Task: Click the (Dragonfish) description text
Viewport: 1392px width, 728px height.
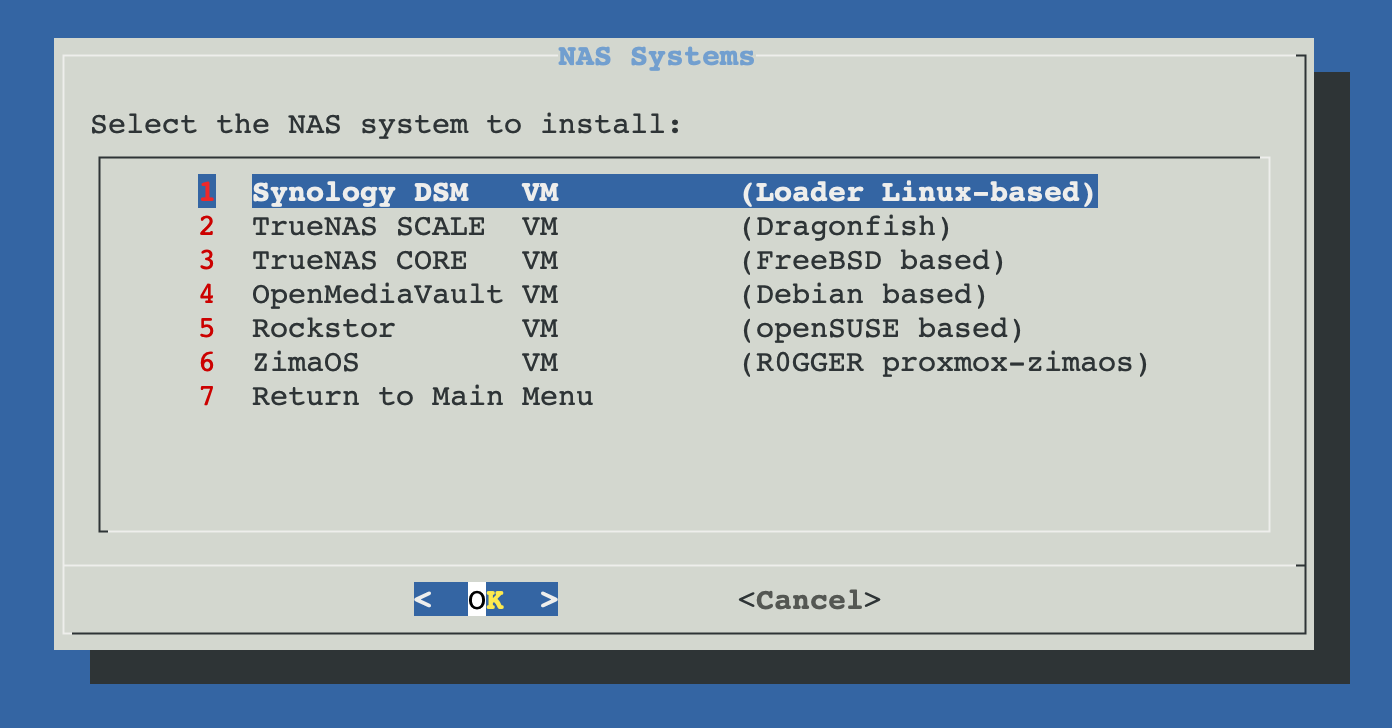Action: [846, 227]
